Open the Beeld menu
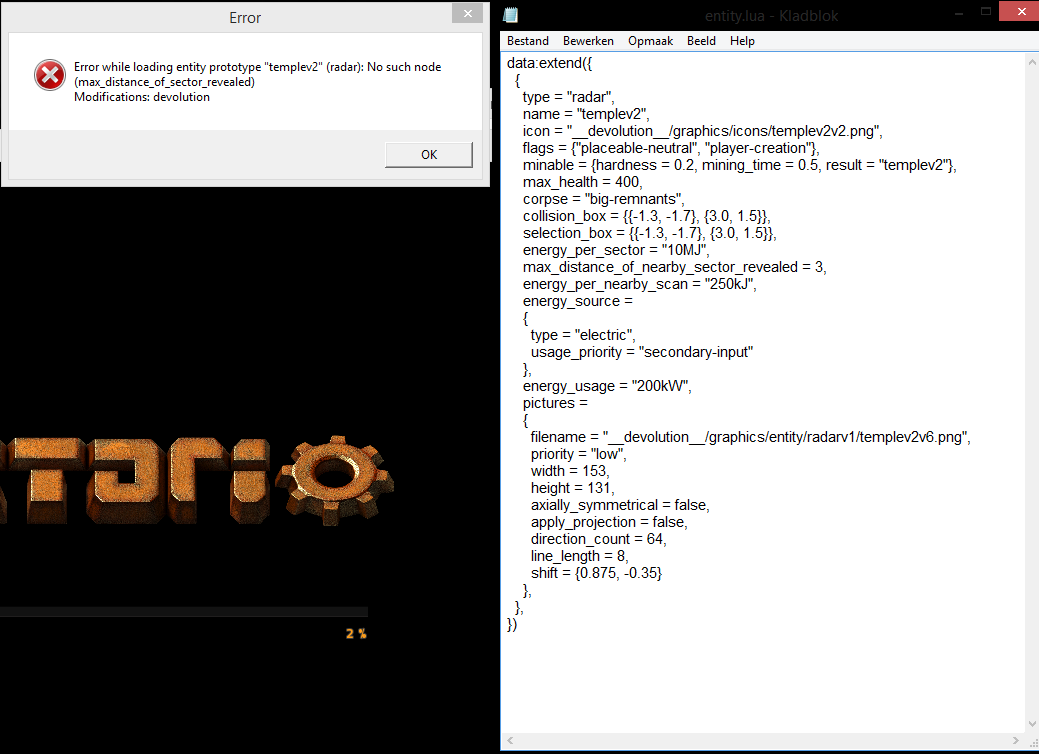The width and height of the screenshot is (1039, 754). tap(700, 41)
